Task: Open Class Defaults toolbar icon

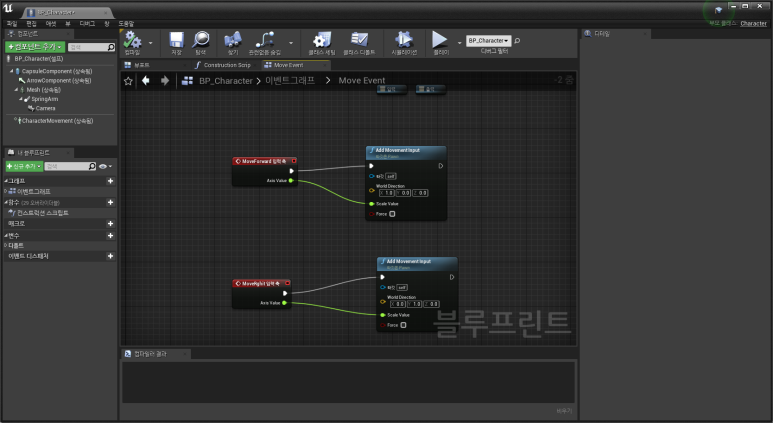Action: [x=359, y=39]
